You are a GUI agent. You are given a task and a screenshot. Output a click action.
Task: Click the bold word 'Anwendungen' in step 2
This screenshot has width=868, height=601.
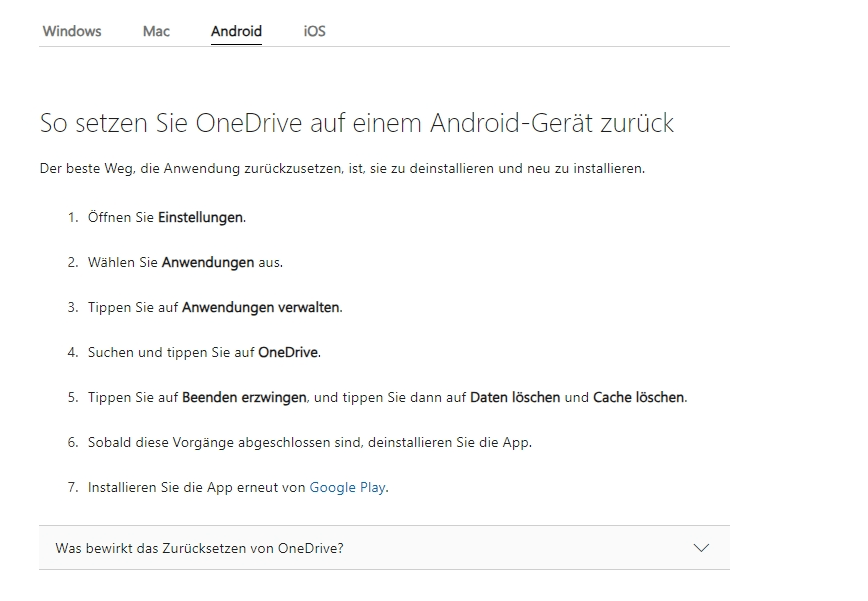tap(208, 262)
